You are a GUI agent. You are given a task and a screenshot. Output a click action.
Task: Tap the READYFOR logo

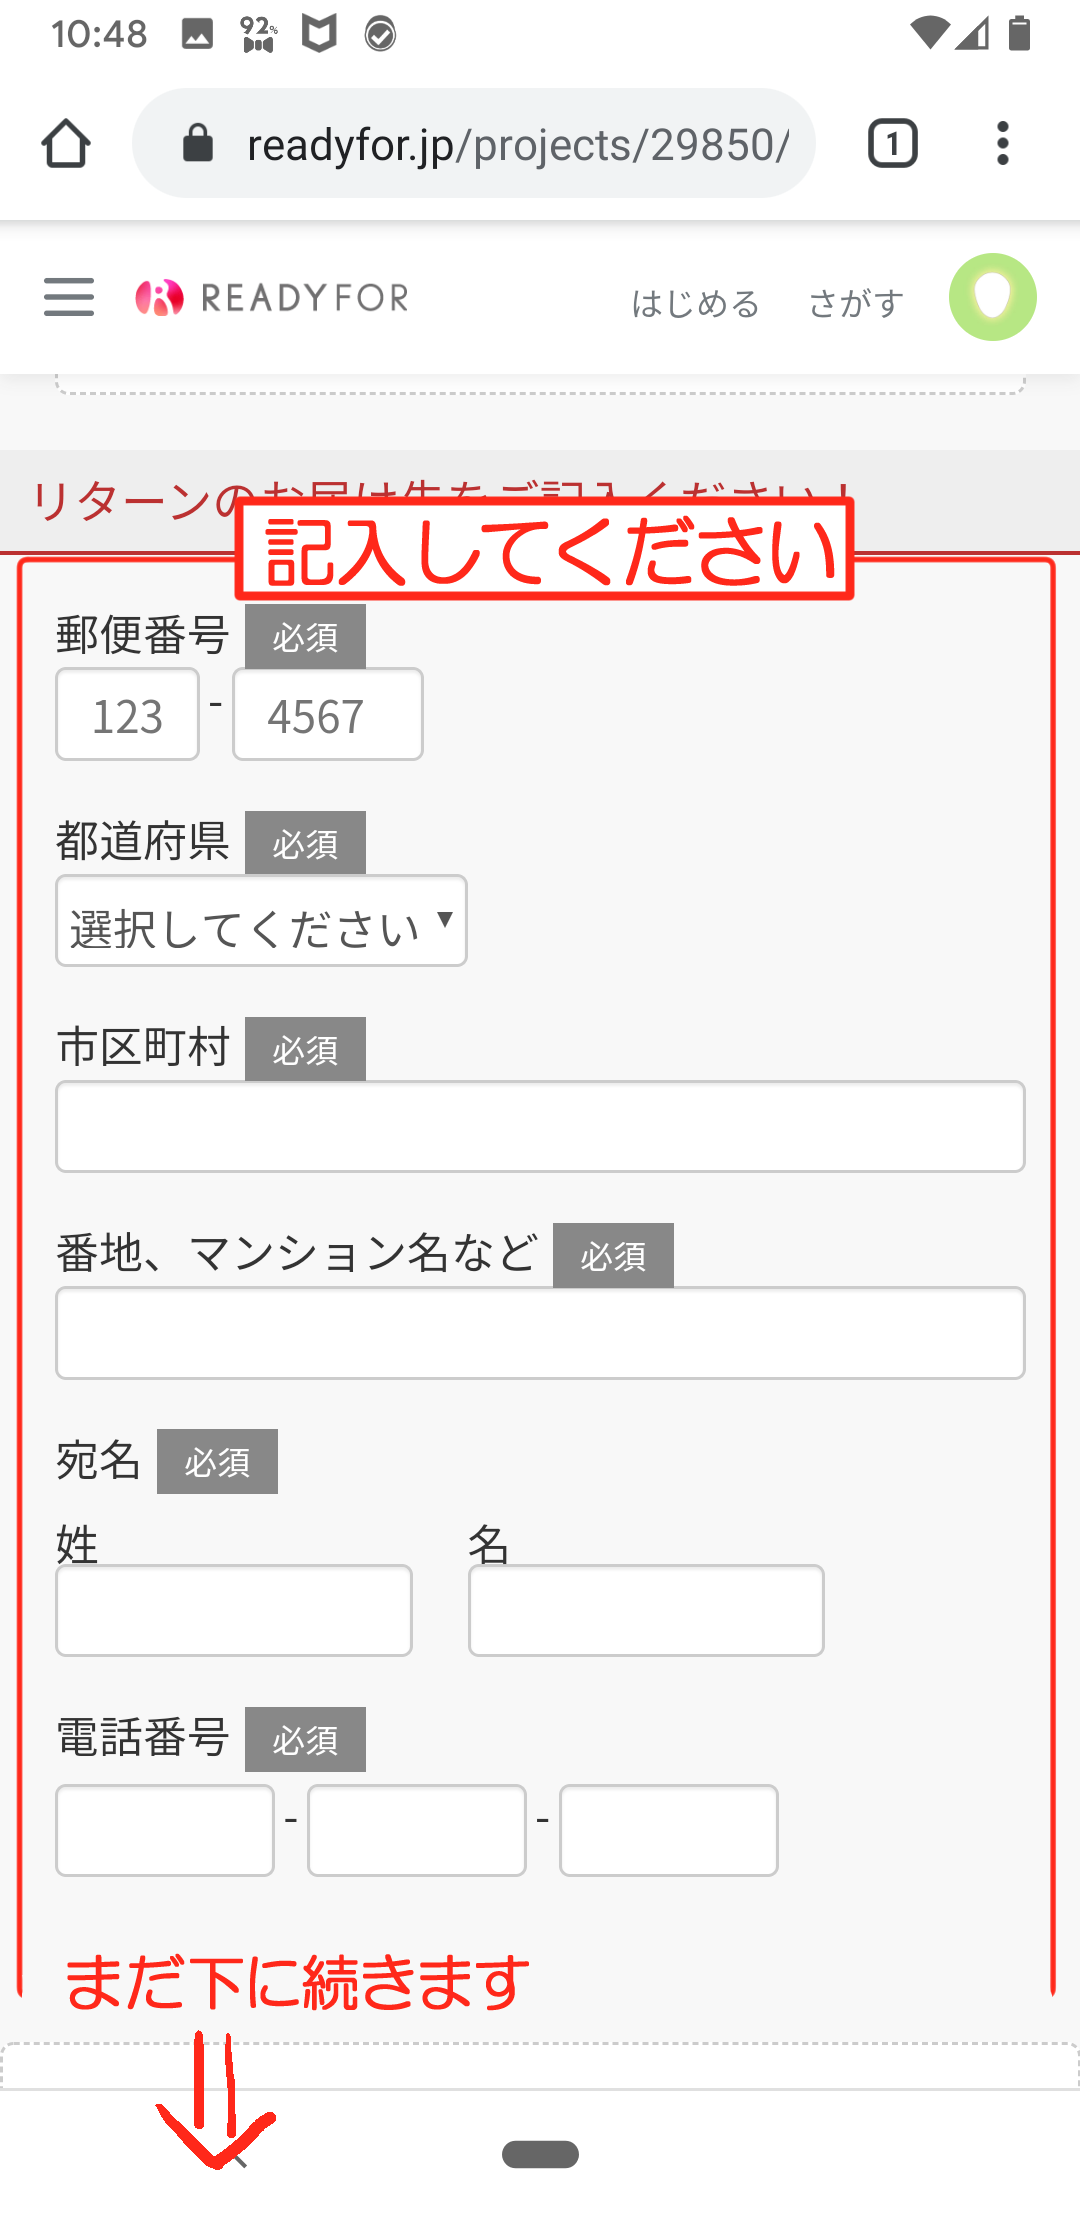272,297
